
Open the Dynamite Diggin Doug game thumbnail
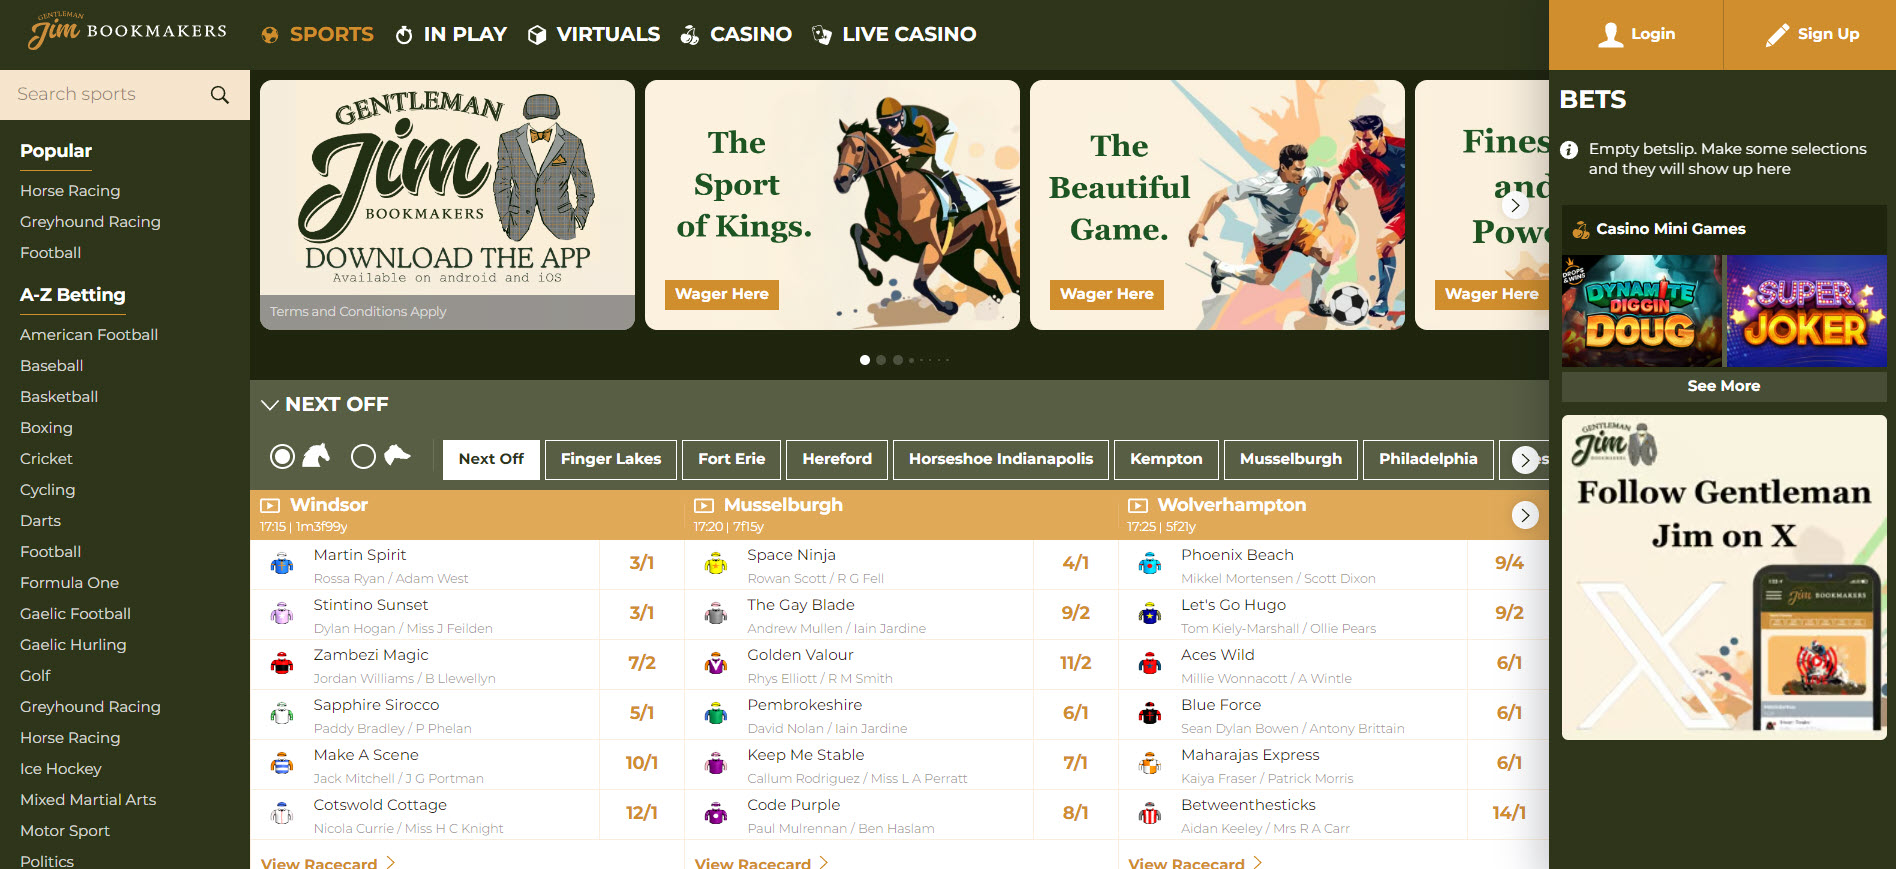[x=1642, y=311]
